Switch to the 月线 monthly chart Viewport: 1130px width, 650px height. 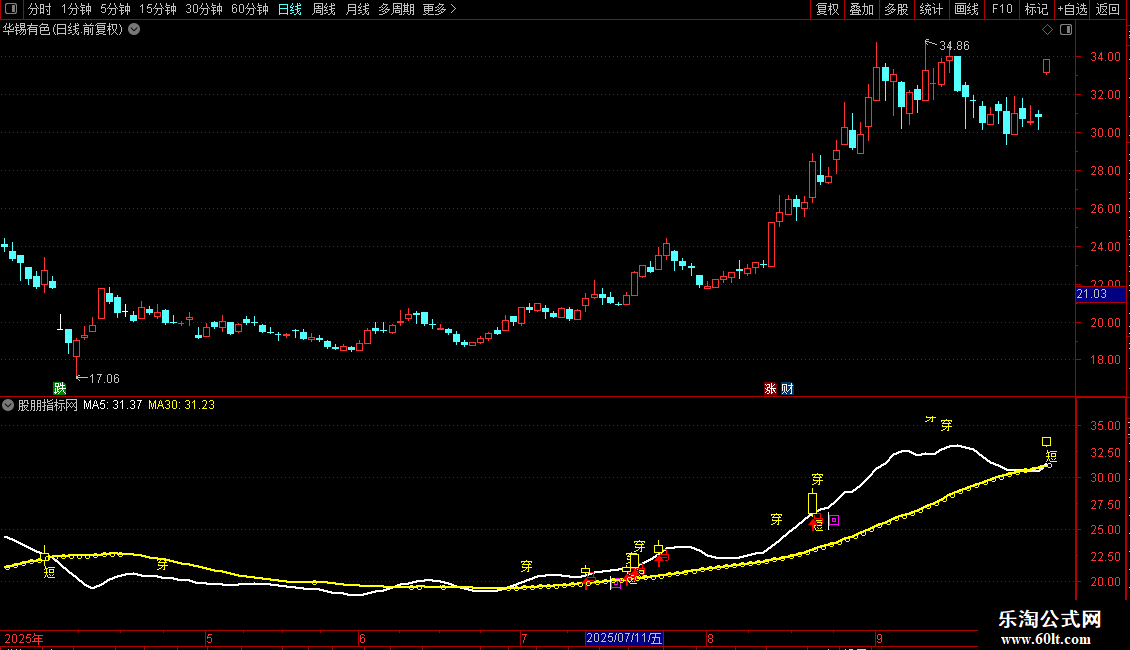click(x=357, y=9)
